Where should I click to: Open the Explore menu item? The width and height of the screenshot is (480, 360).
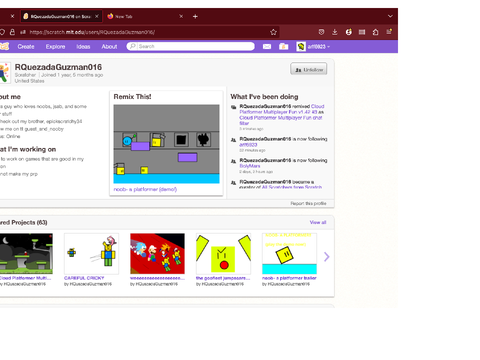point(55,47)
